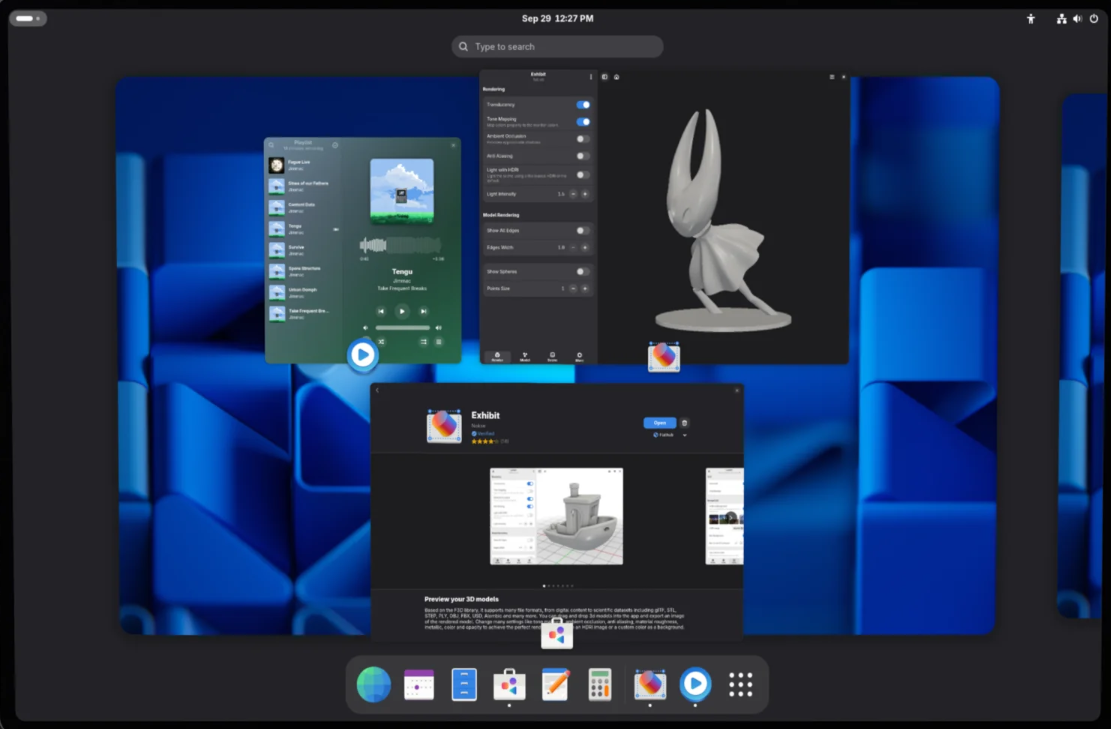This screenshot has width=1111, height=729.
Task: Uninstall Exhibit with trash icon
Action: (x=684, y=423)
